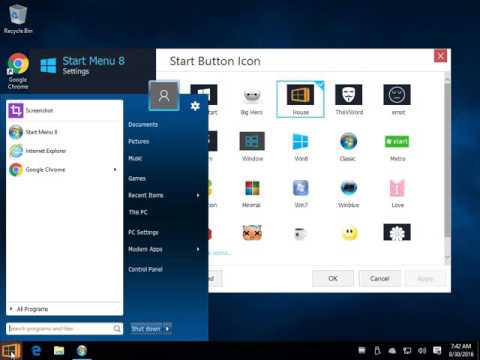Pick the yellow smiley face icon

349,233
